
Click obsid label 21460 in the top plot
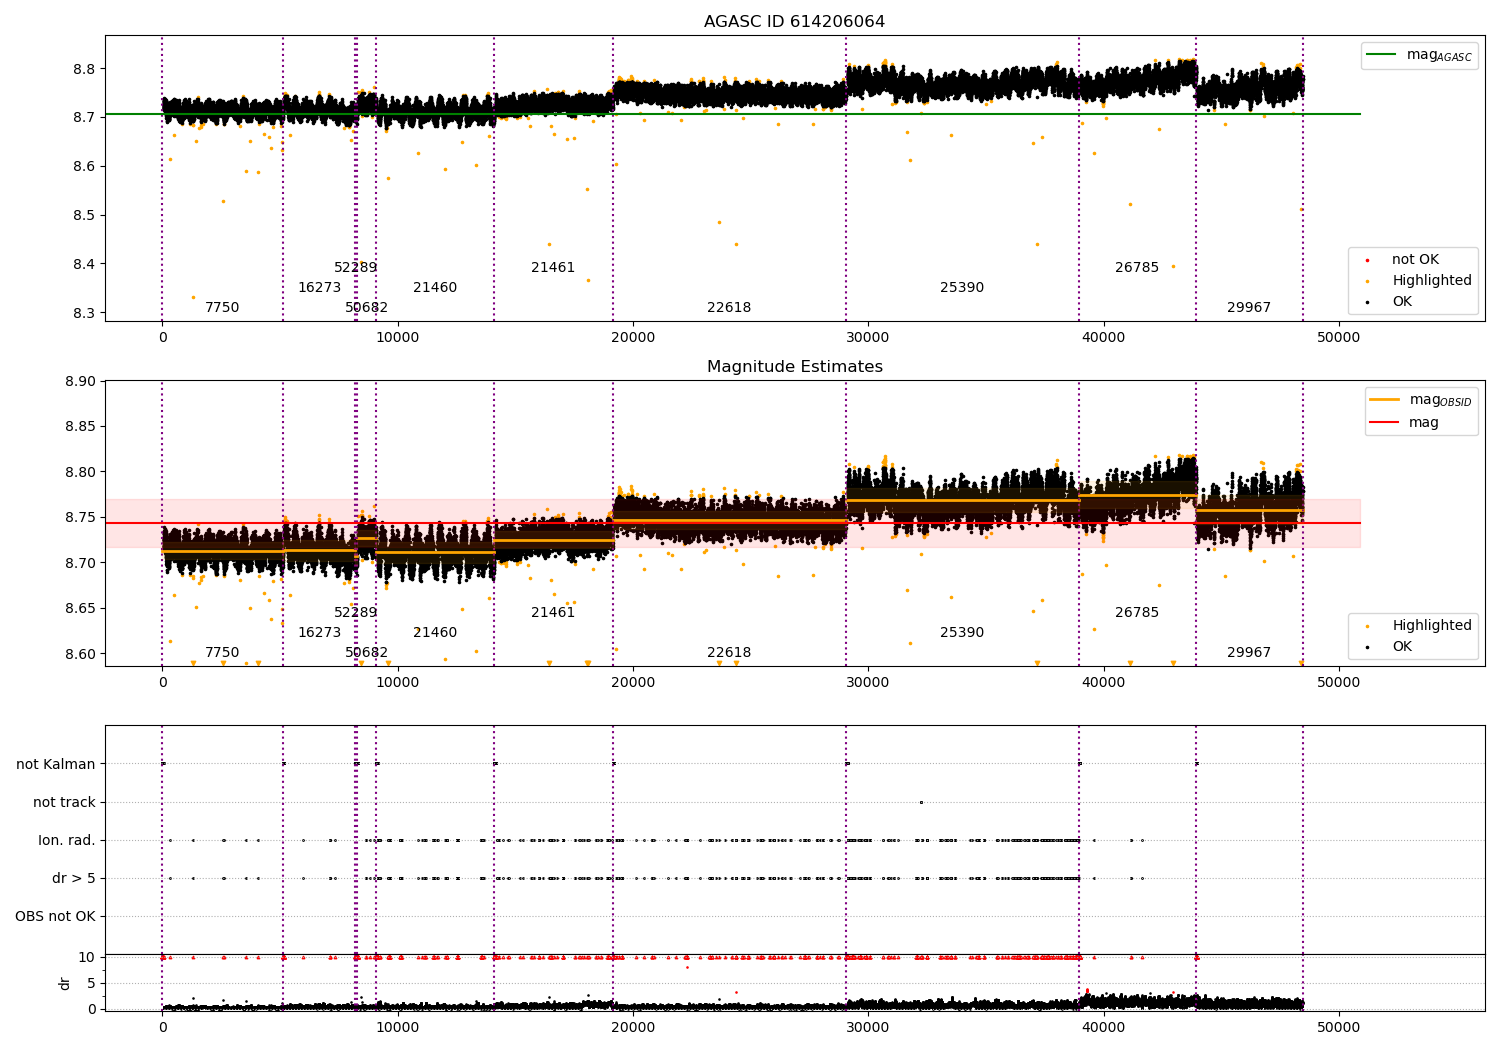[x=435, y=288]
